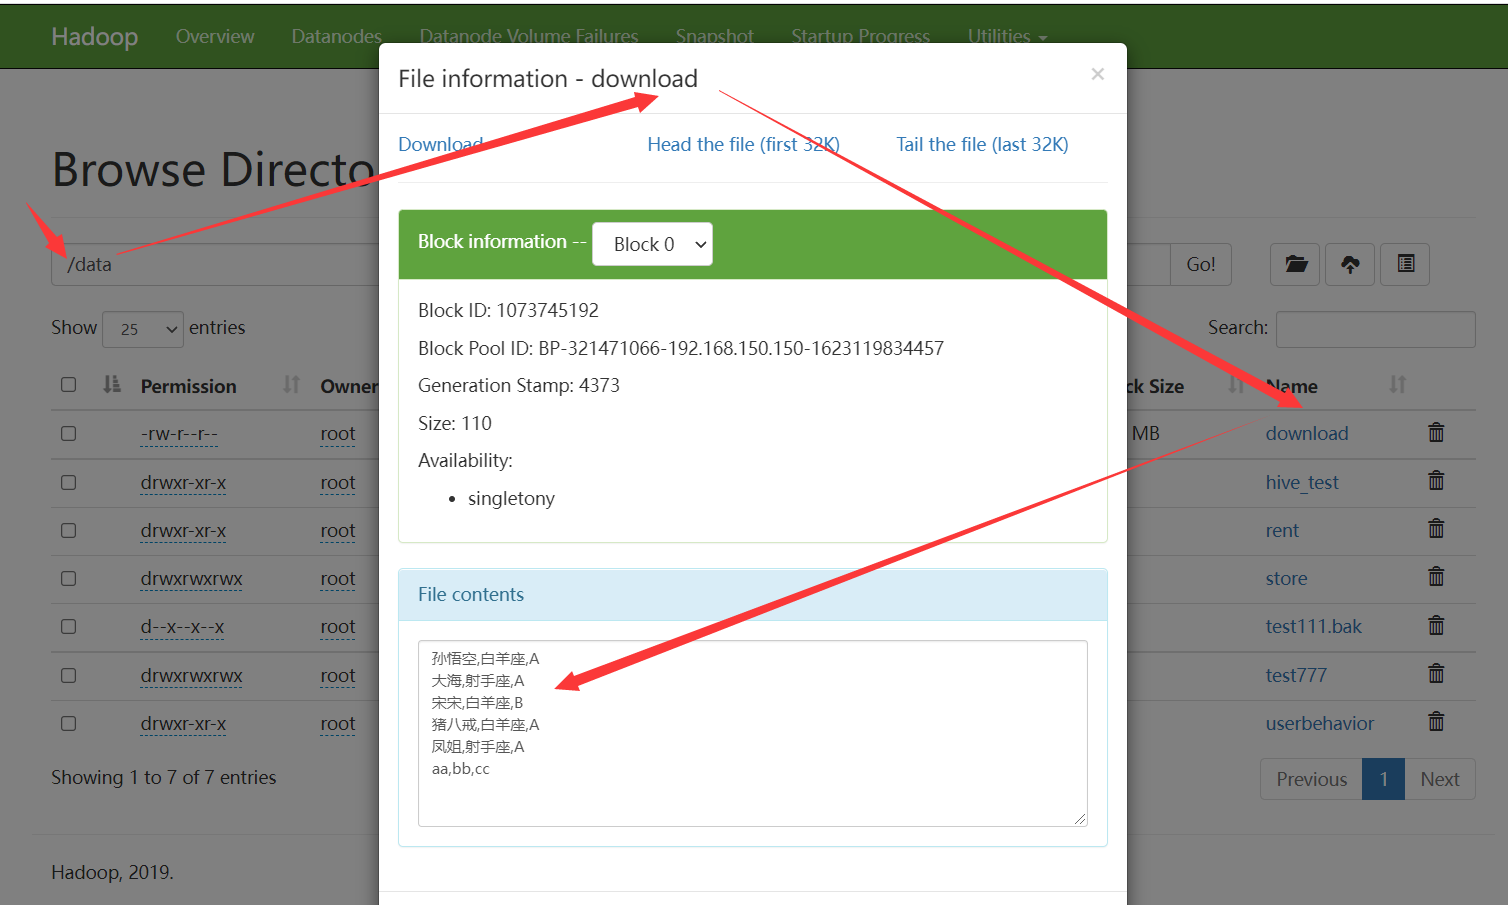
Task: Open the Overview tab
Action: (215, 36)
